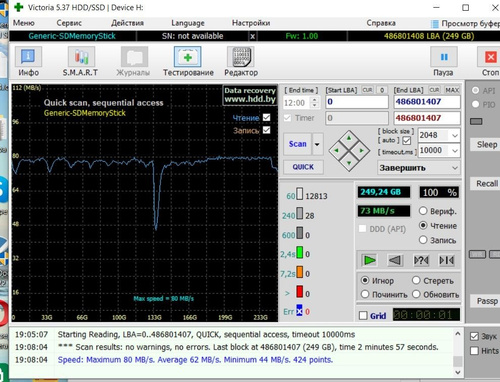Click the Start LBA input field
Viewport: 500px width, 382px height.
tap(357, 102)
